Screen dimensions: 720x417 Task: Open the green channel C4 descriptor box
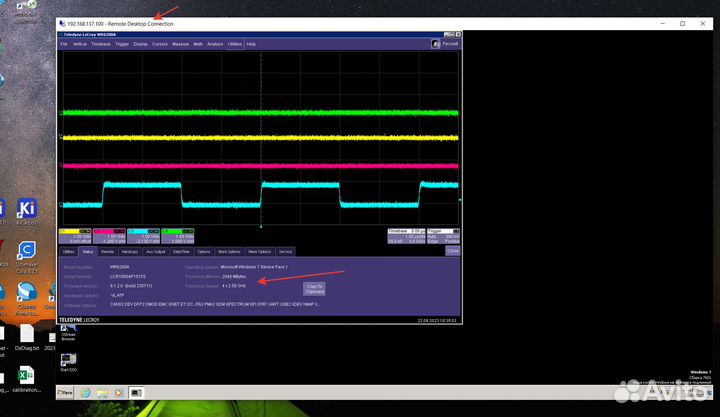coord(177,236)
